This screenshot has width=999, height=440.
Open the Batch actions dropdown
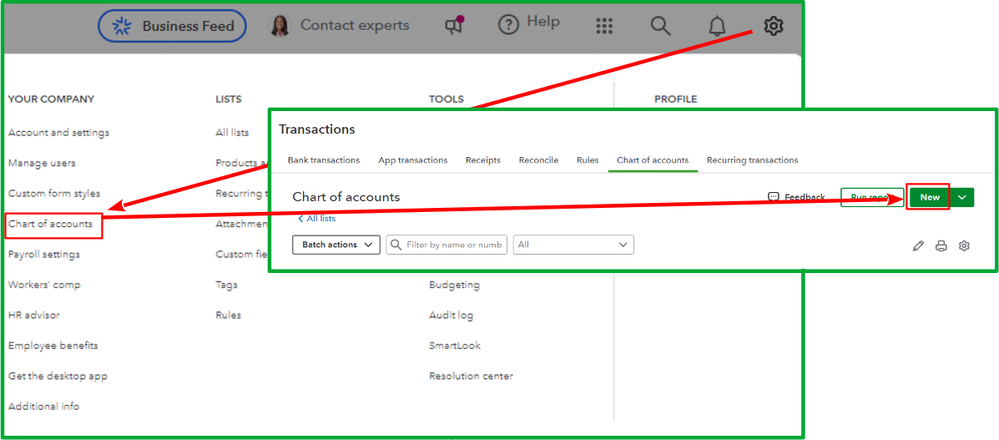336,245
